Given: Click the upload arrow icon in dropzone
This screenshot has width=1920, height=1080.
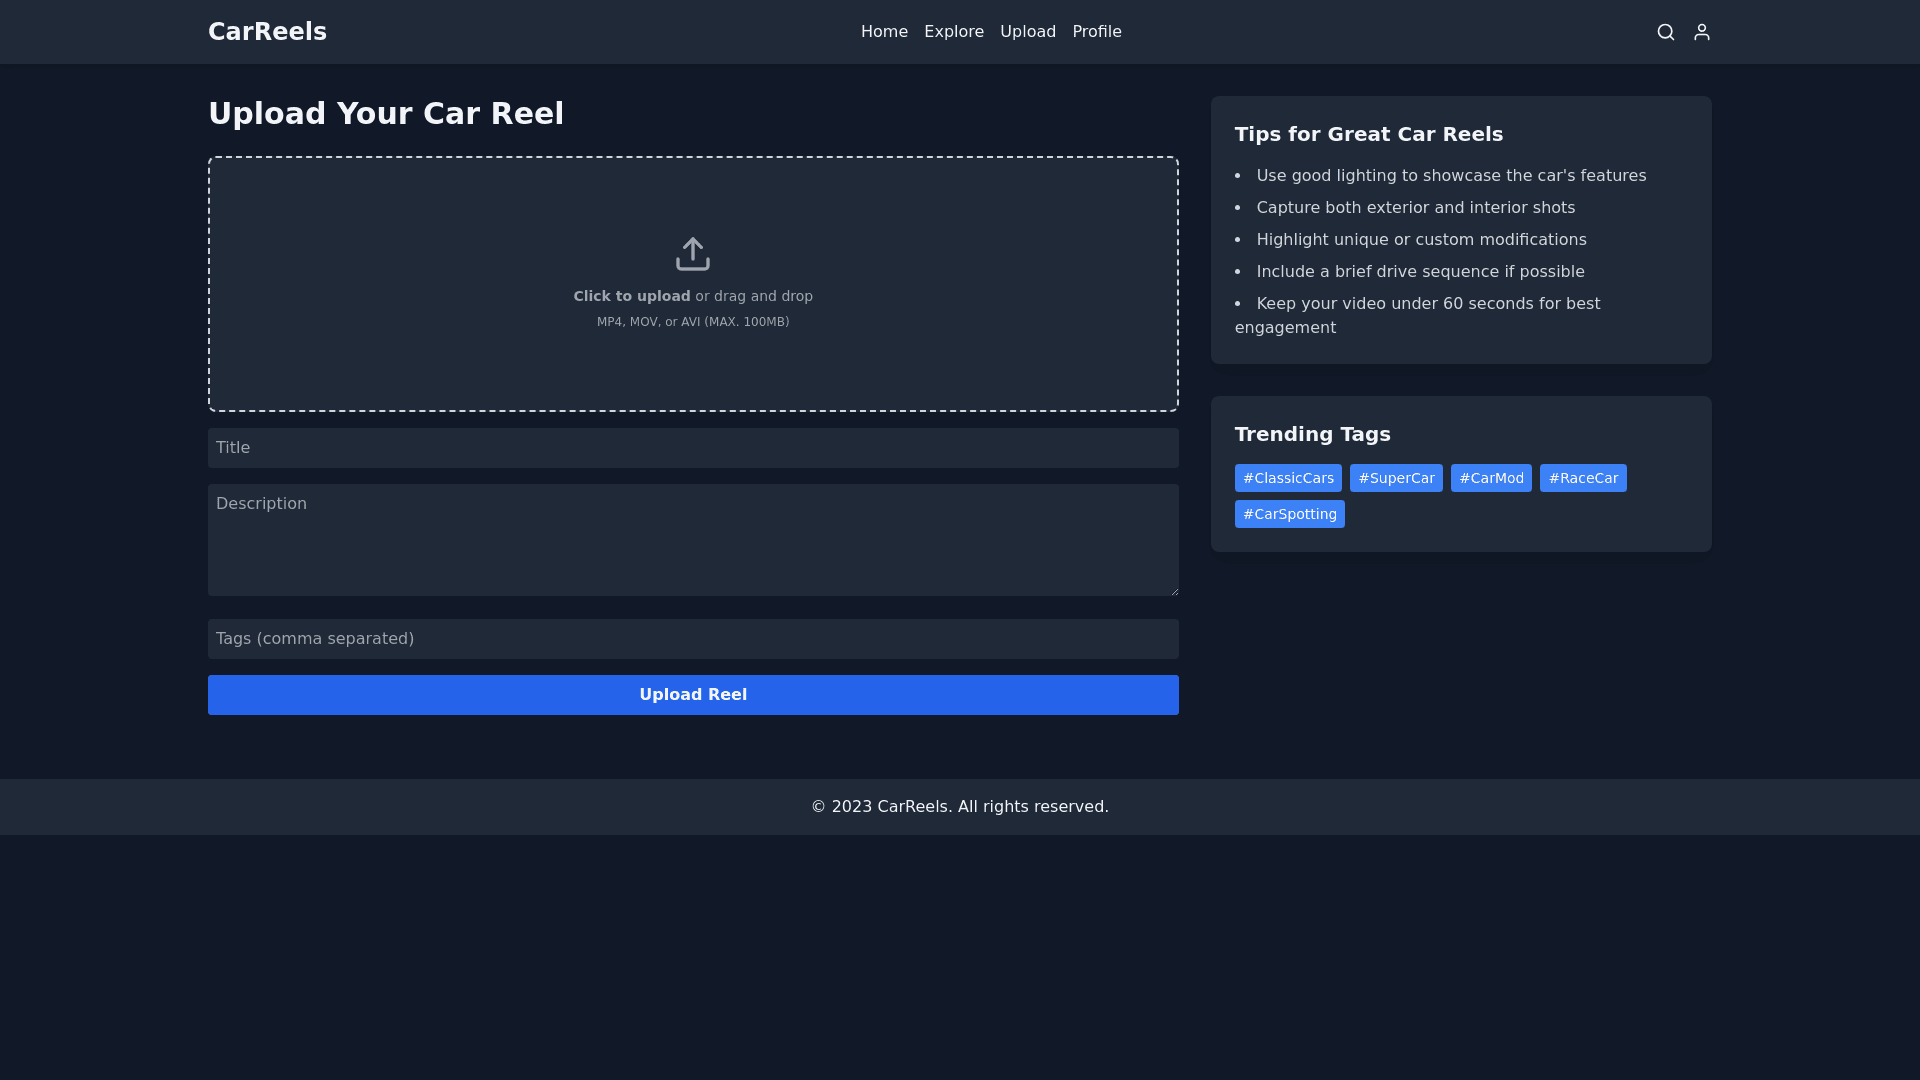Looking at the screenshot, I should [692, 254].
